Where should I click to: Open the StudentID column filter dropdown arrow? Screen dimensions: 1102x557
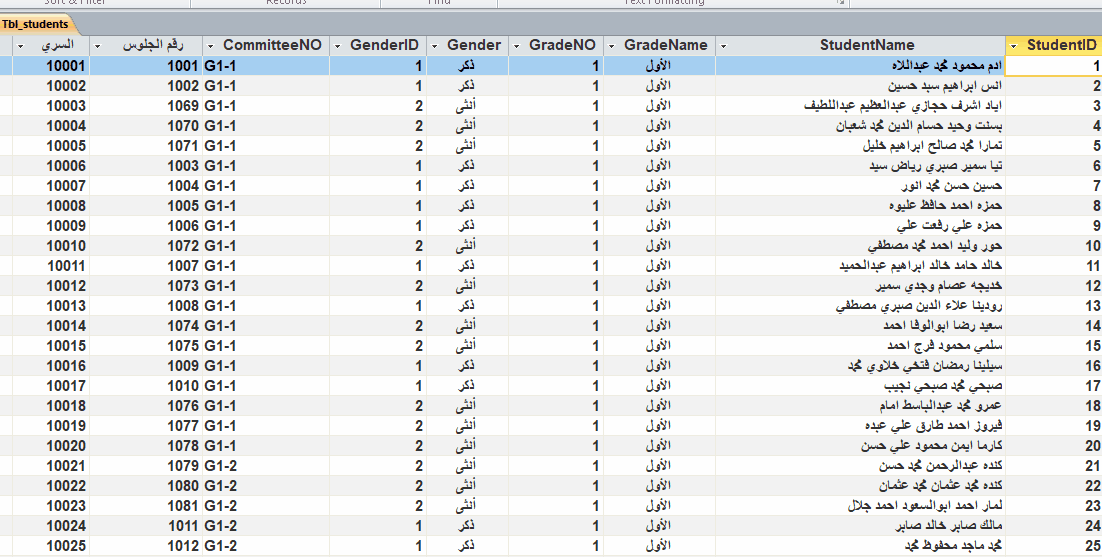(1014, 46)
